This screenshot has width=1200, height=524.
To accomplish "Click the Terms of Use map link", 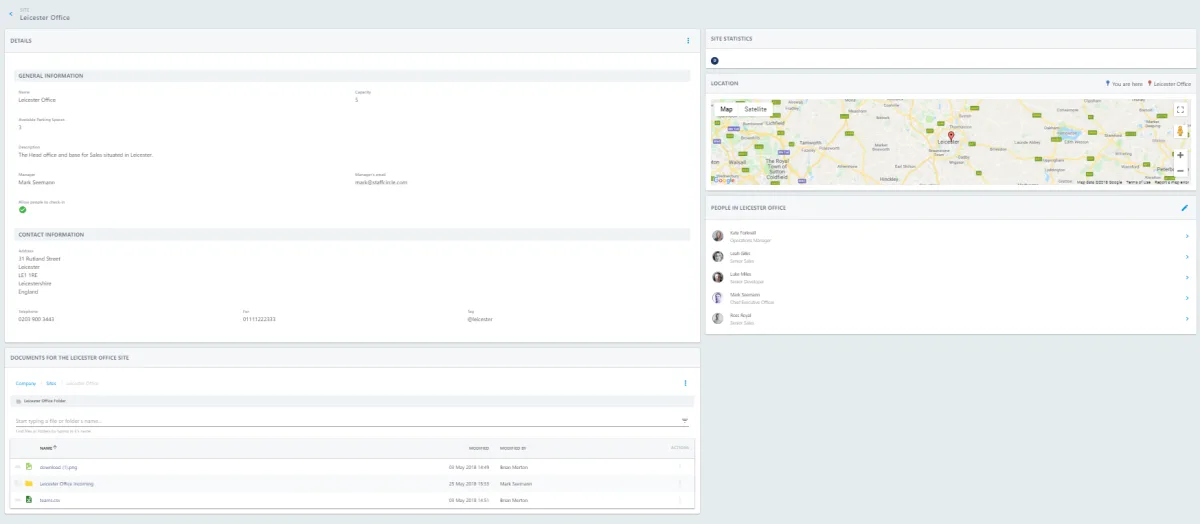I will click(1138, 182).
